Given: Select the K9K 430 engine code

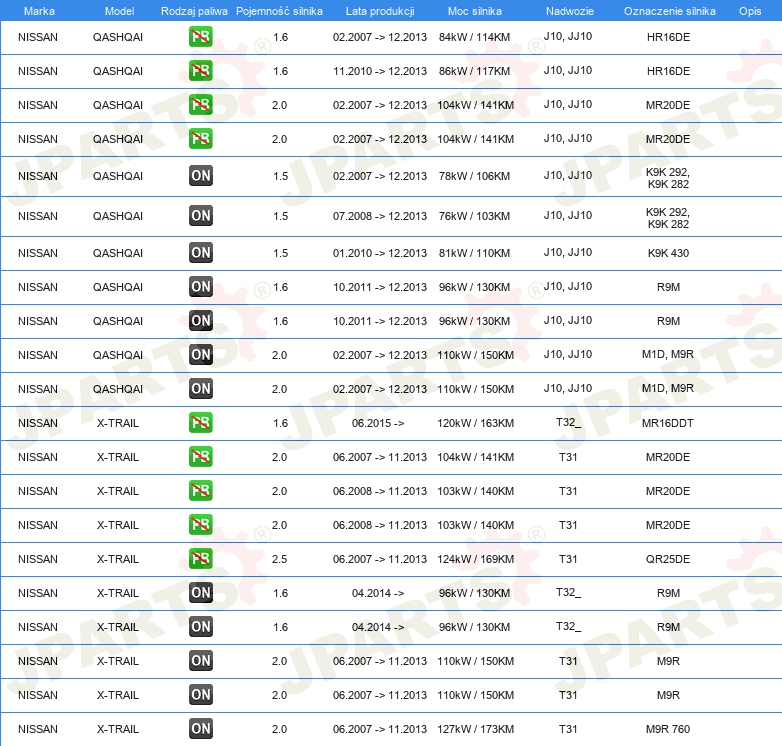Looking at the screenshot, I should coord(668,253).
